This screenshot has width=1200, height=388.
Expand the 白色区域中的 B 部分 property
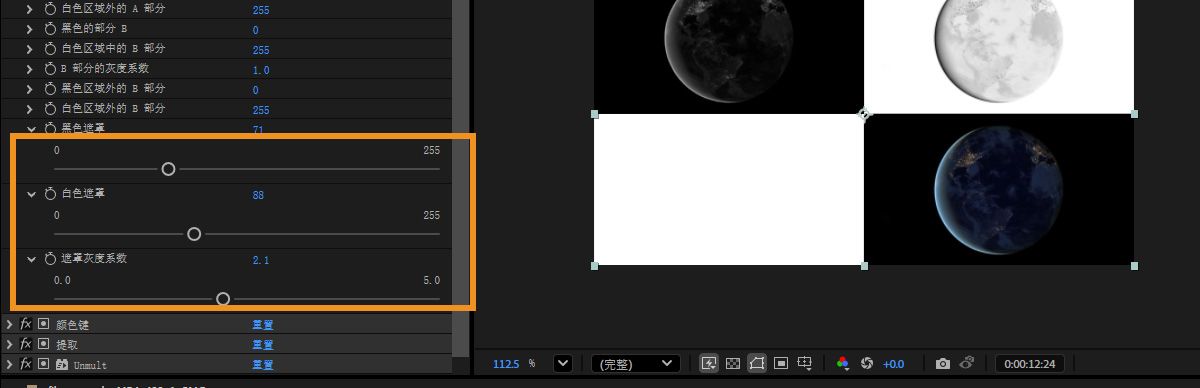pyautogui.click(x=31, y=49)
